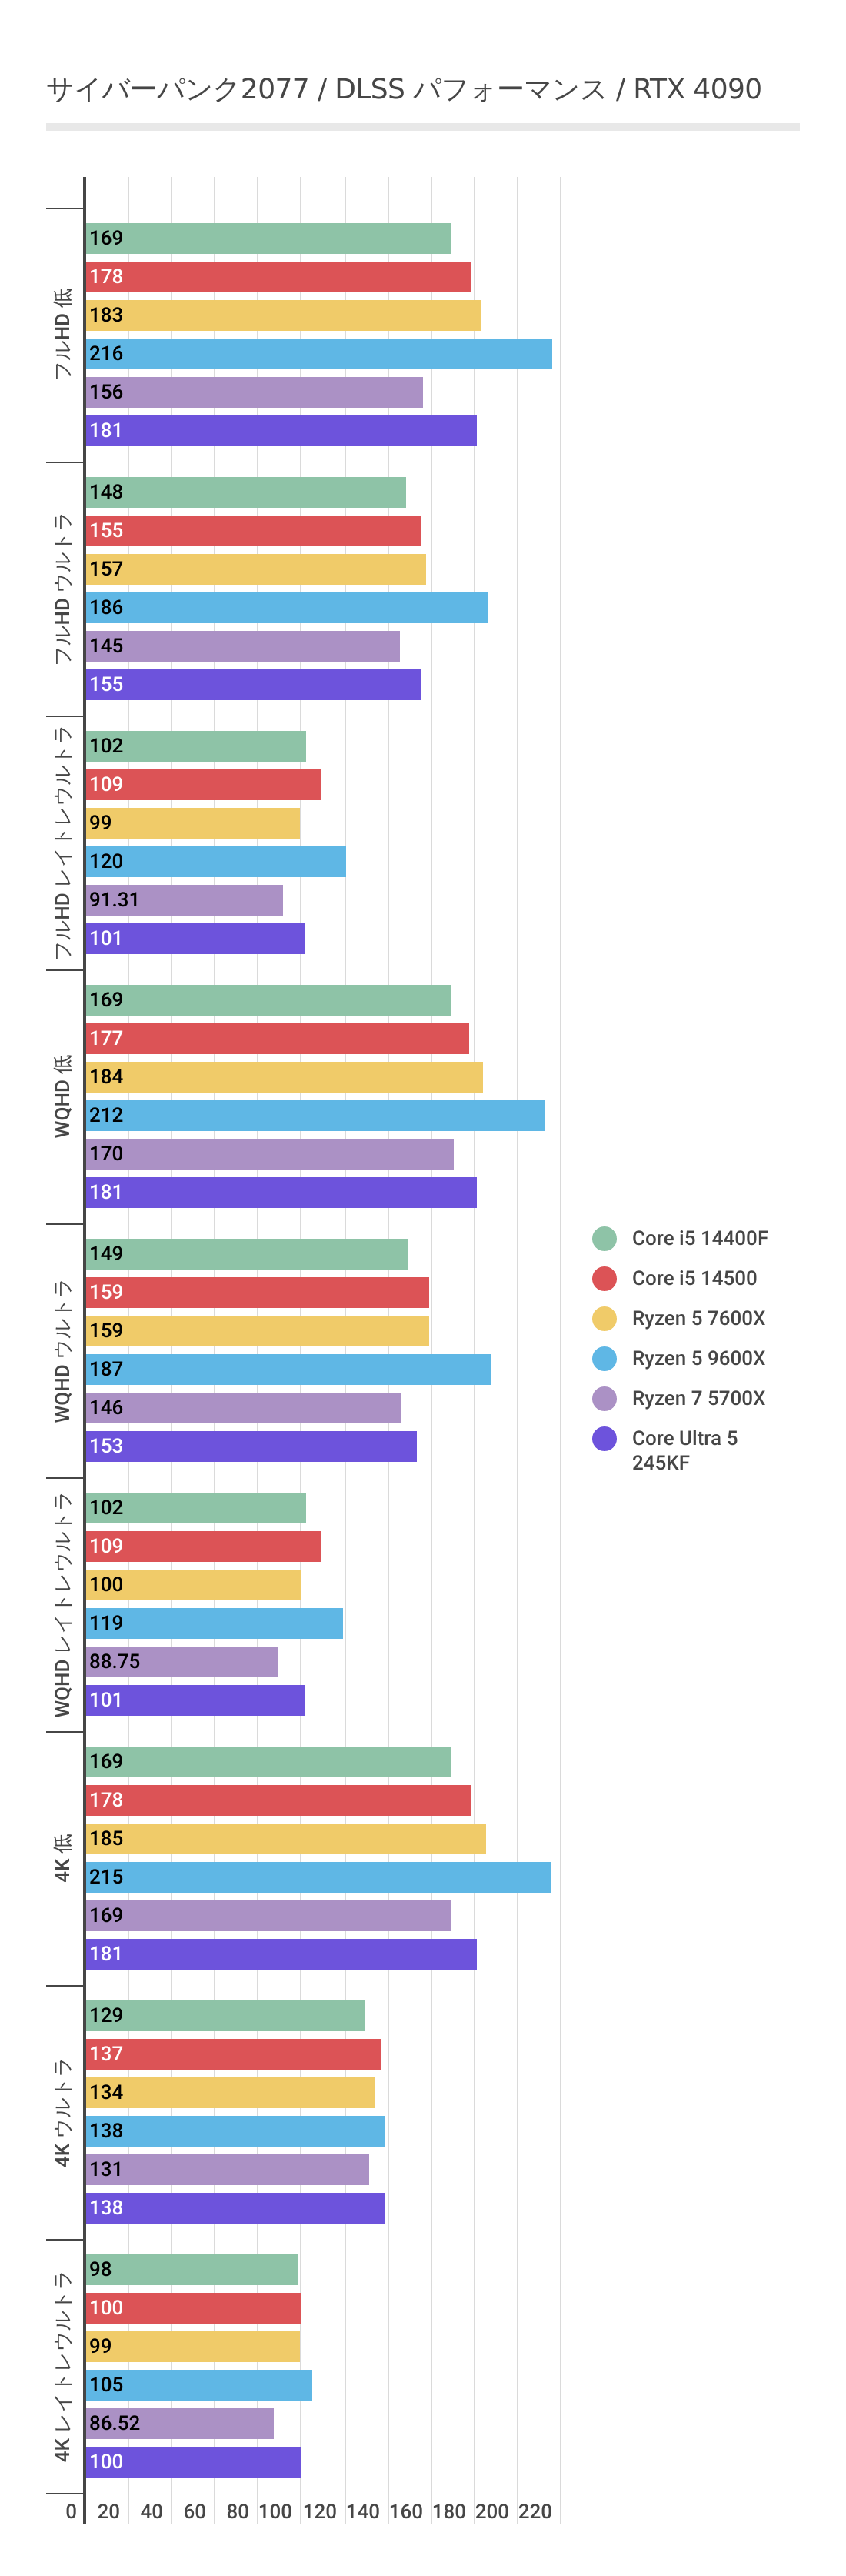
Task: Click the 4K レイトレウルトラ category label
Action: pos(63,2366)
